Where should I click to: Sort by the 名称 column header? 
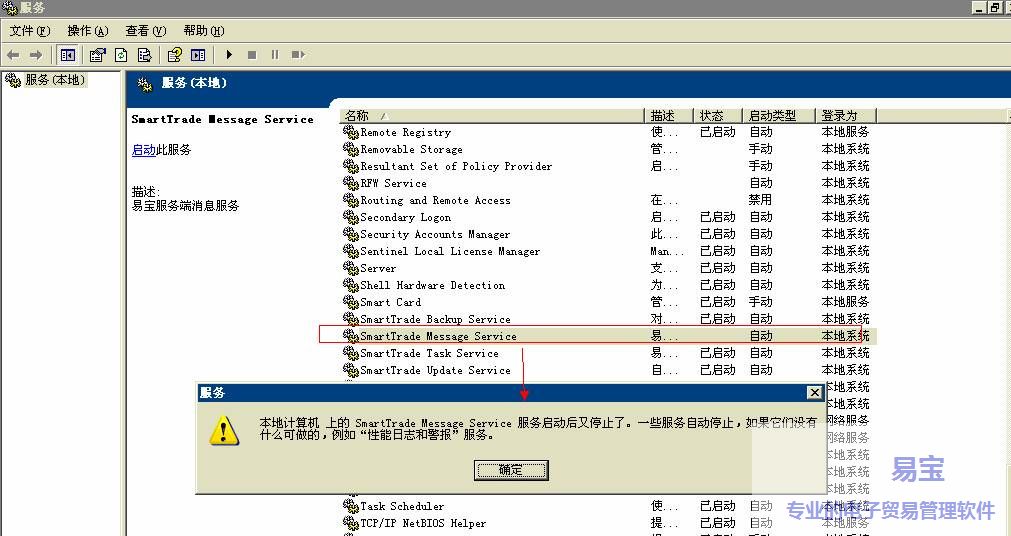point(490,116)
